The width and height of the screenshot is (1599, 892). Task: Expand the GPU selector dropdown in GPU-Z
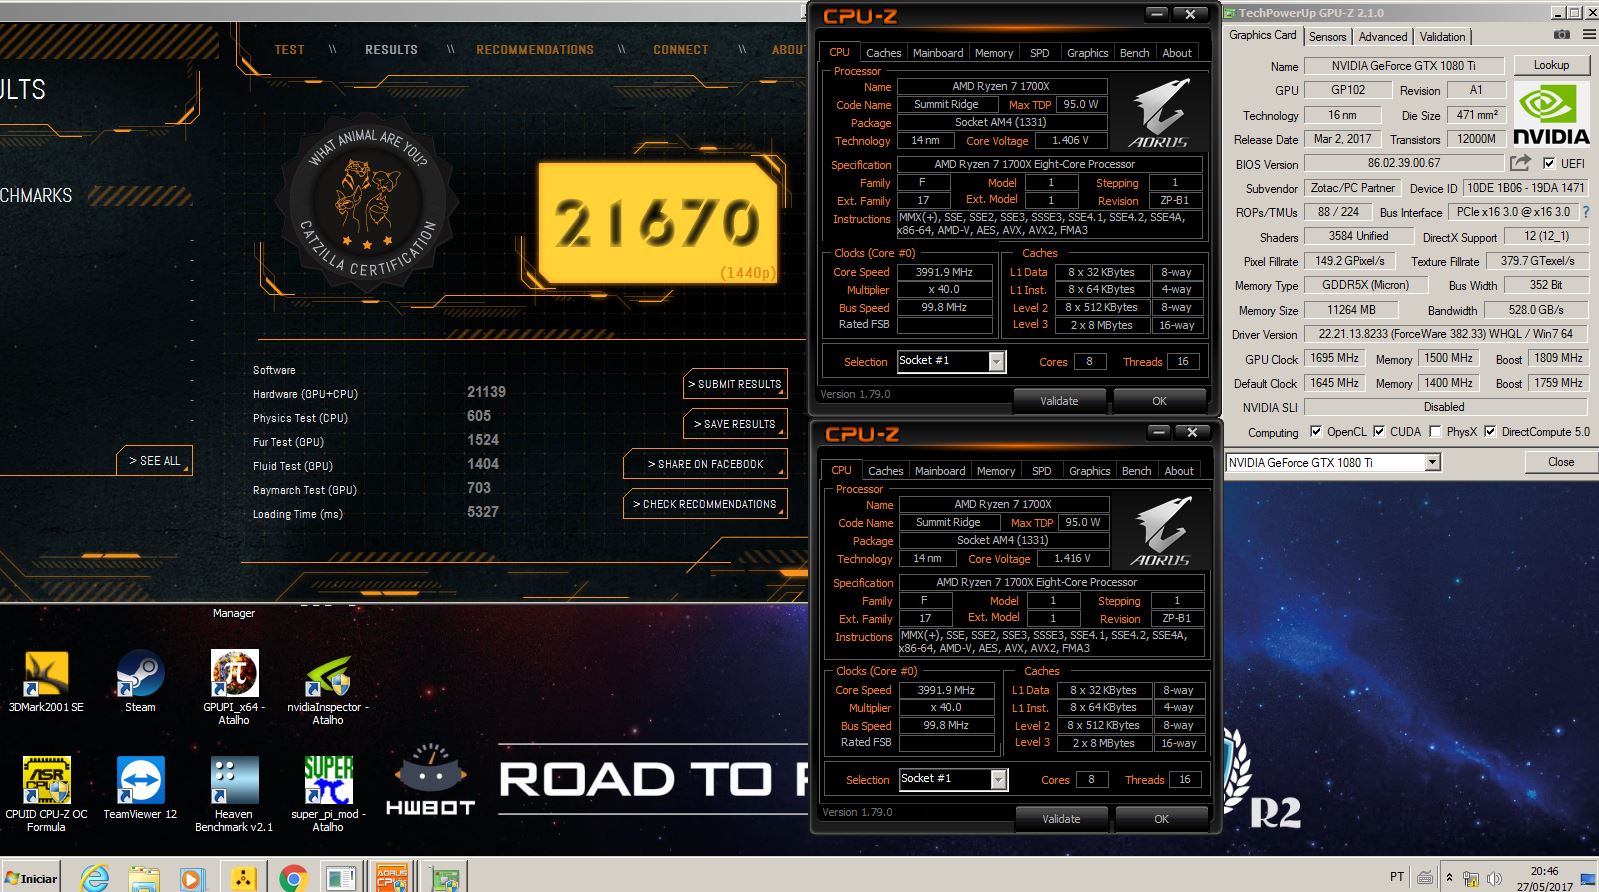click(x=1432, y=462)
